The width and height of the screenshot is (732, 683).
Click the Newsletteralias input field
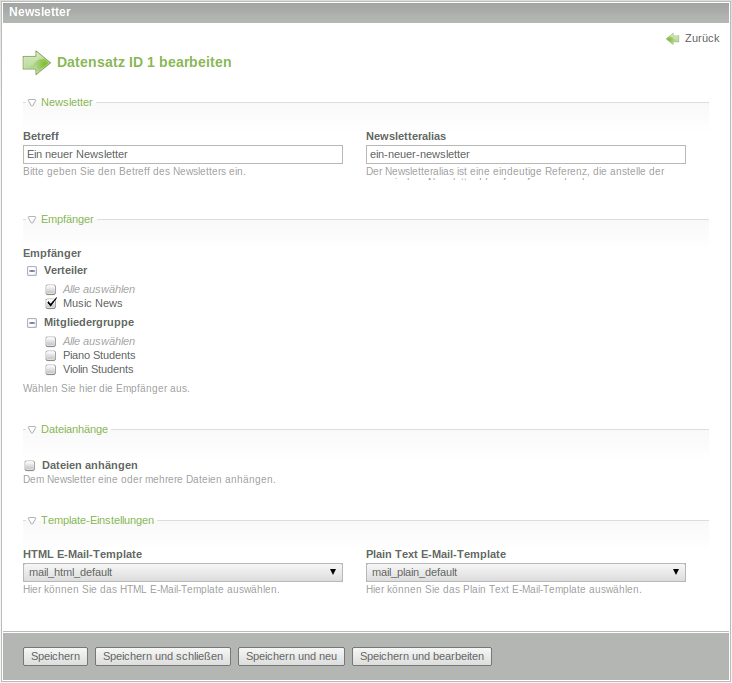[525, 154]
